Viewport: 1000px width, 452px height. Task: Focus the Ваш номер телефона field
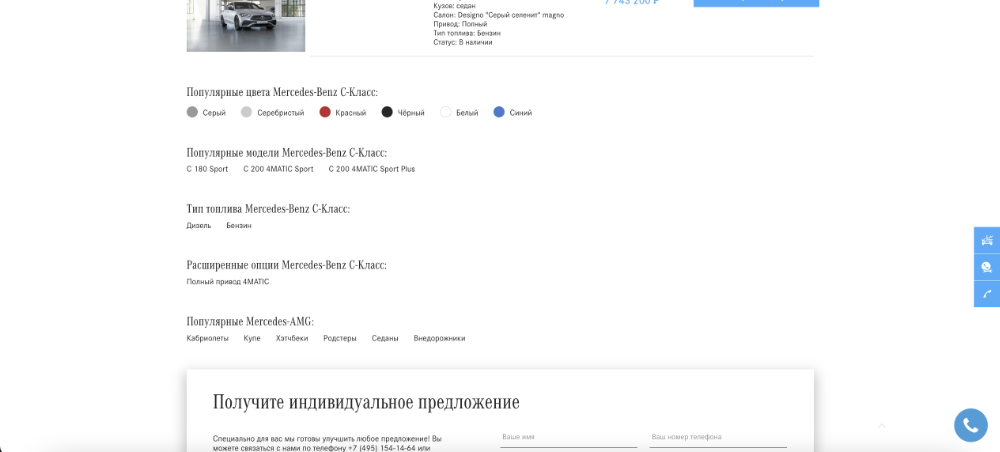pos(718,437)
